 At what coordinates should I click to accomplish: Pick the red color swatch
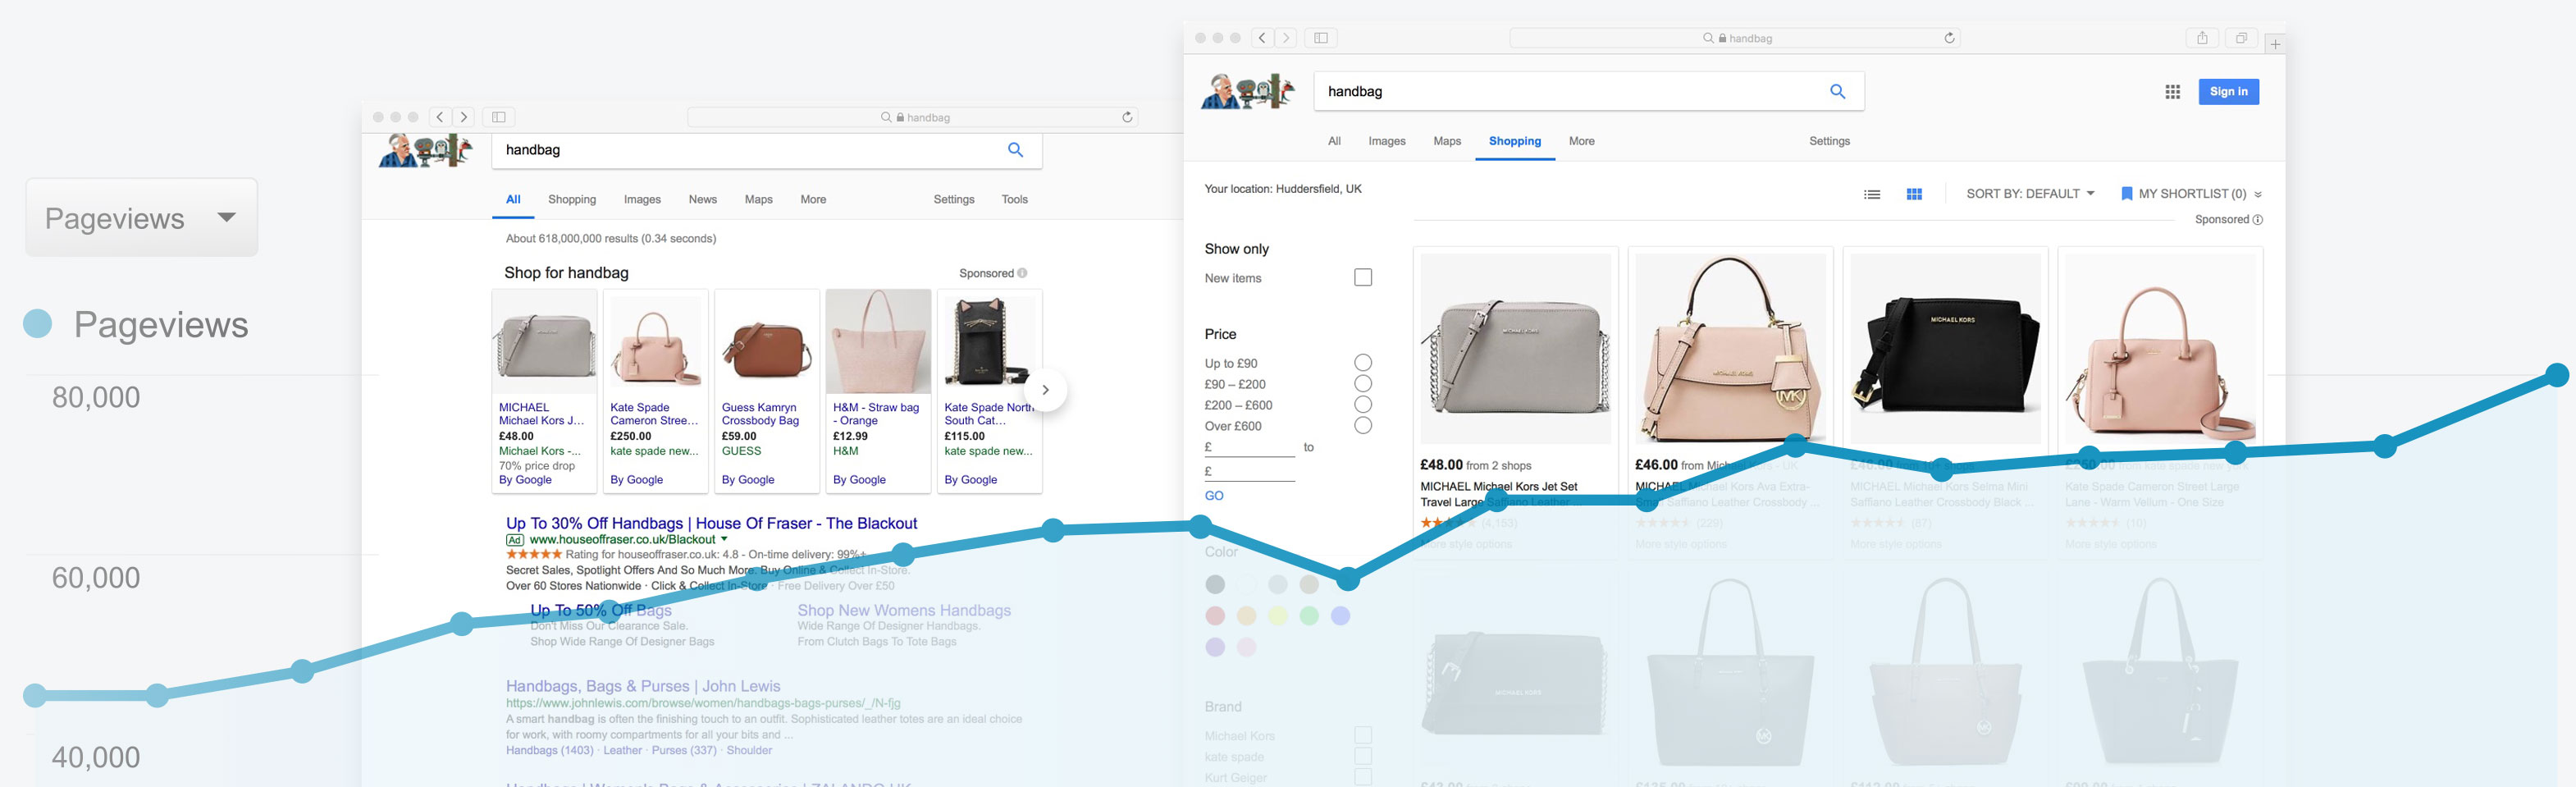click(x=1215, y=616)
